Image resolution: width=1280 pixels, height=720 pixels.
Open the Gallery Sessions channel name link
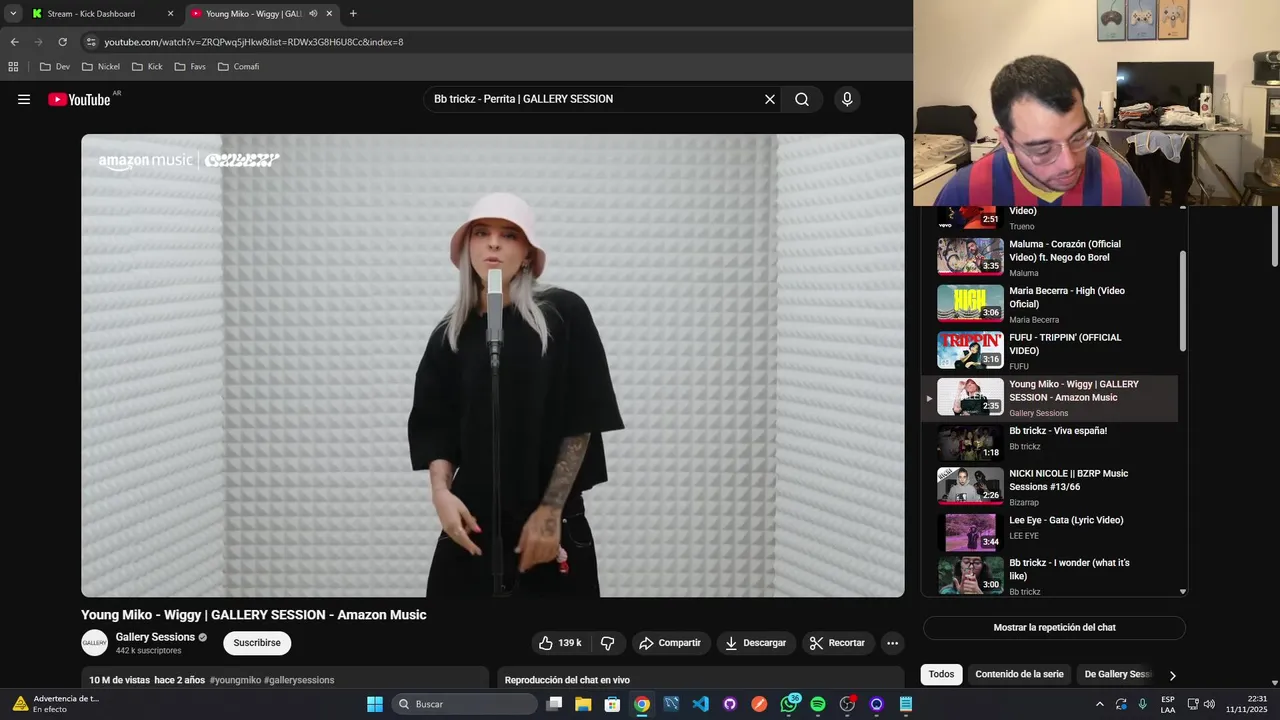pos(155,637)
